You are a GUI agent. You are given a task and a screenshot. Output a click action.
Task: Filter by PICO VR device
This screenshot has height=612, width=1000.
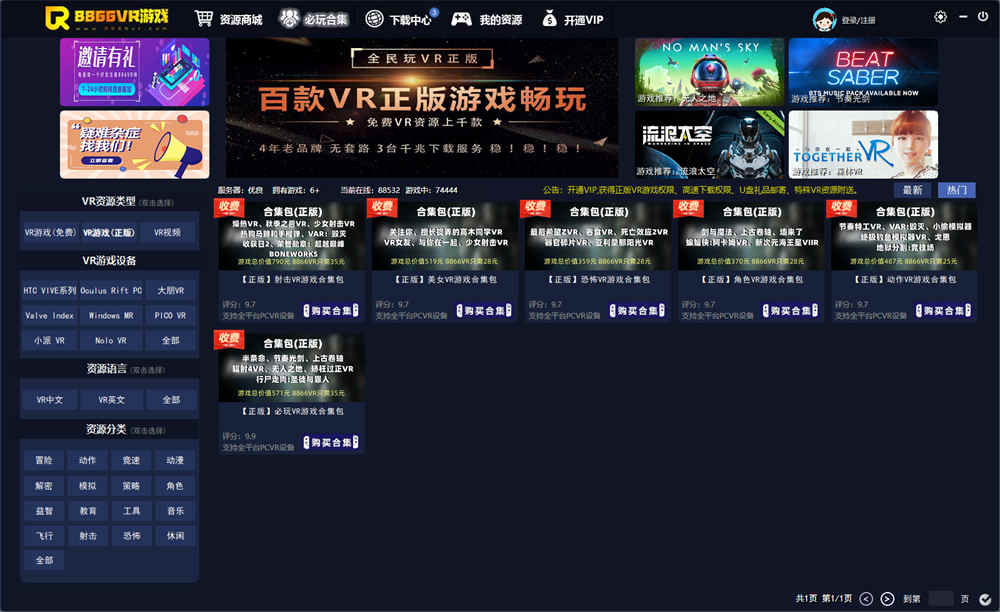click(x=170, y=316)
